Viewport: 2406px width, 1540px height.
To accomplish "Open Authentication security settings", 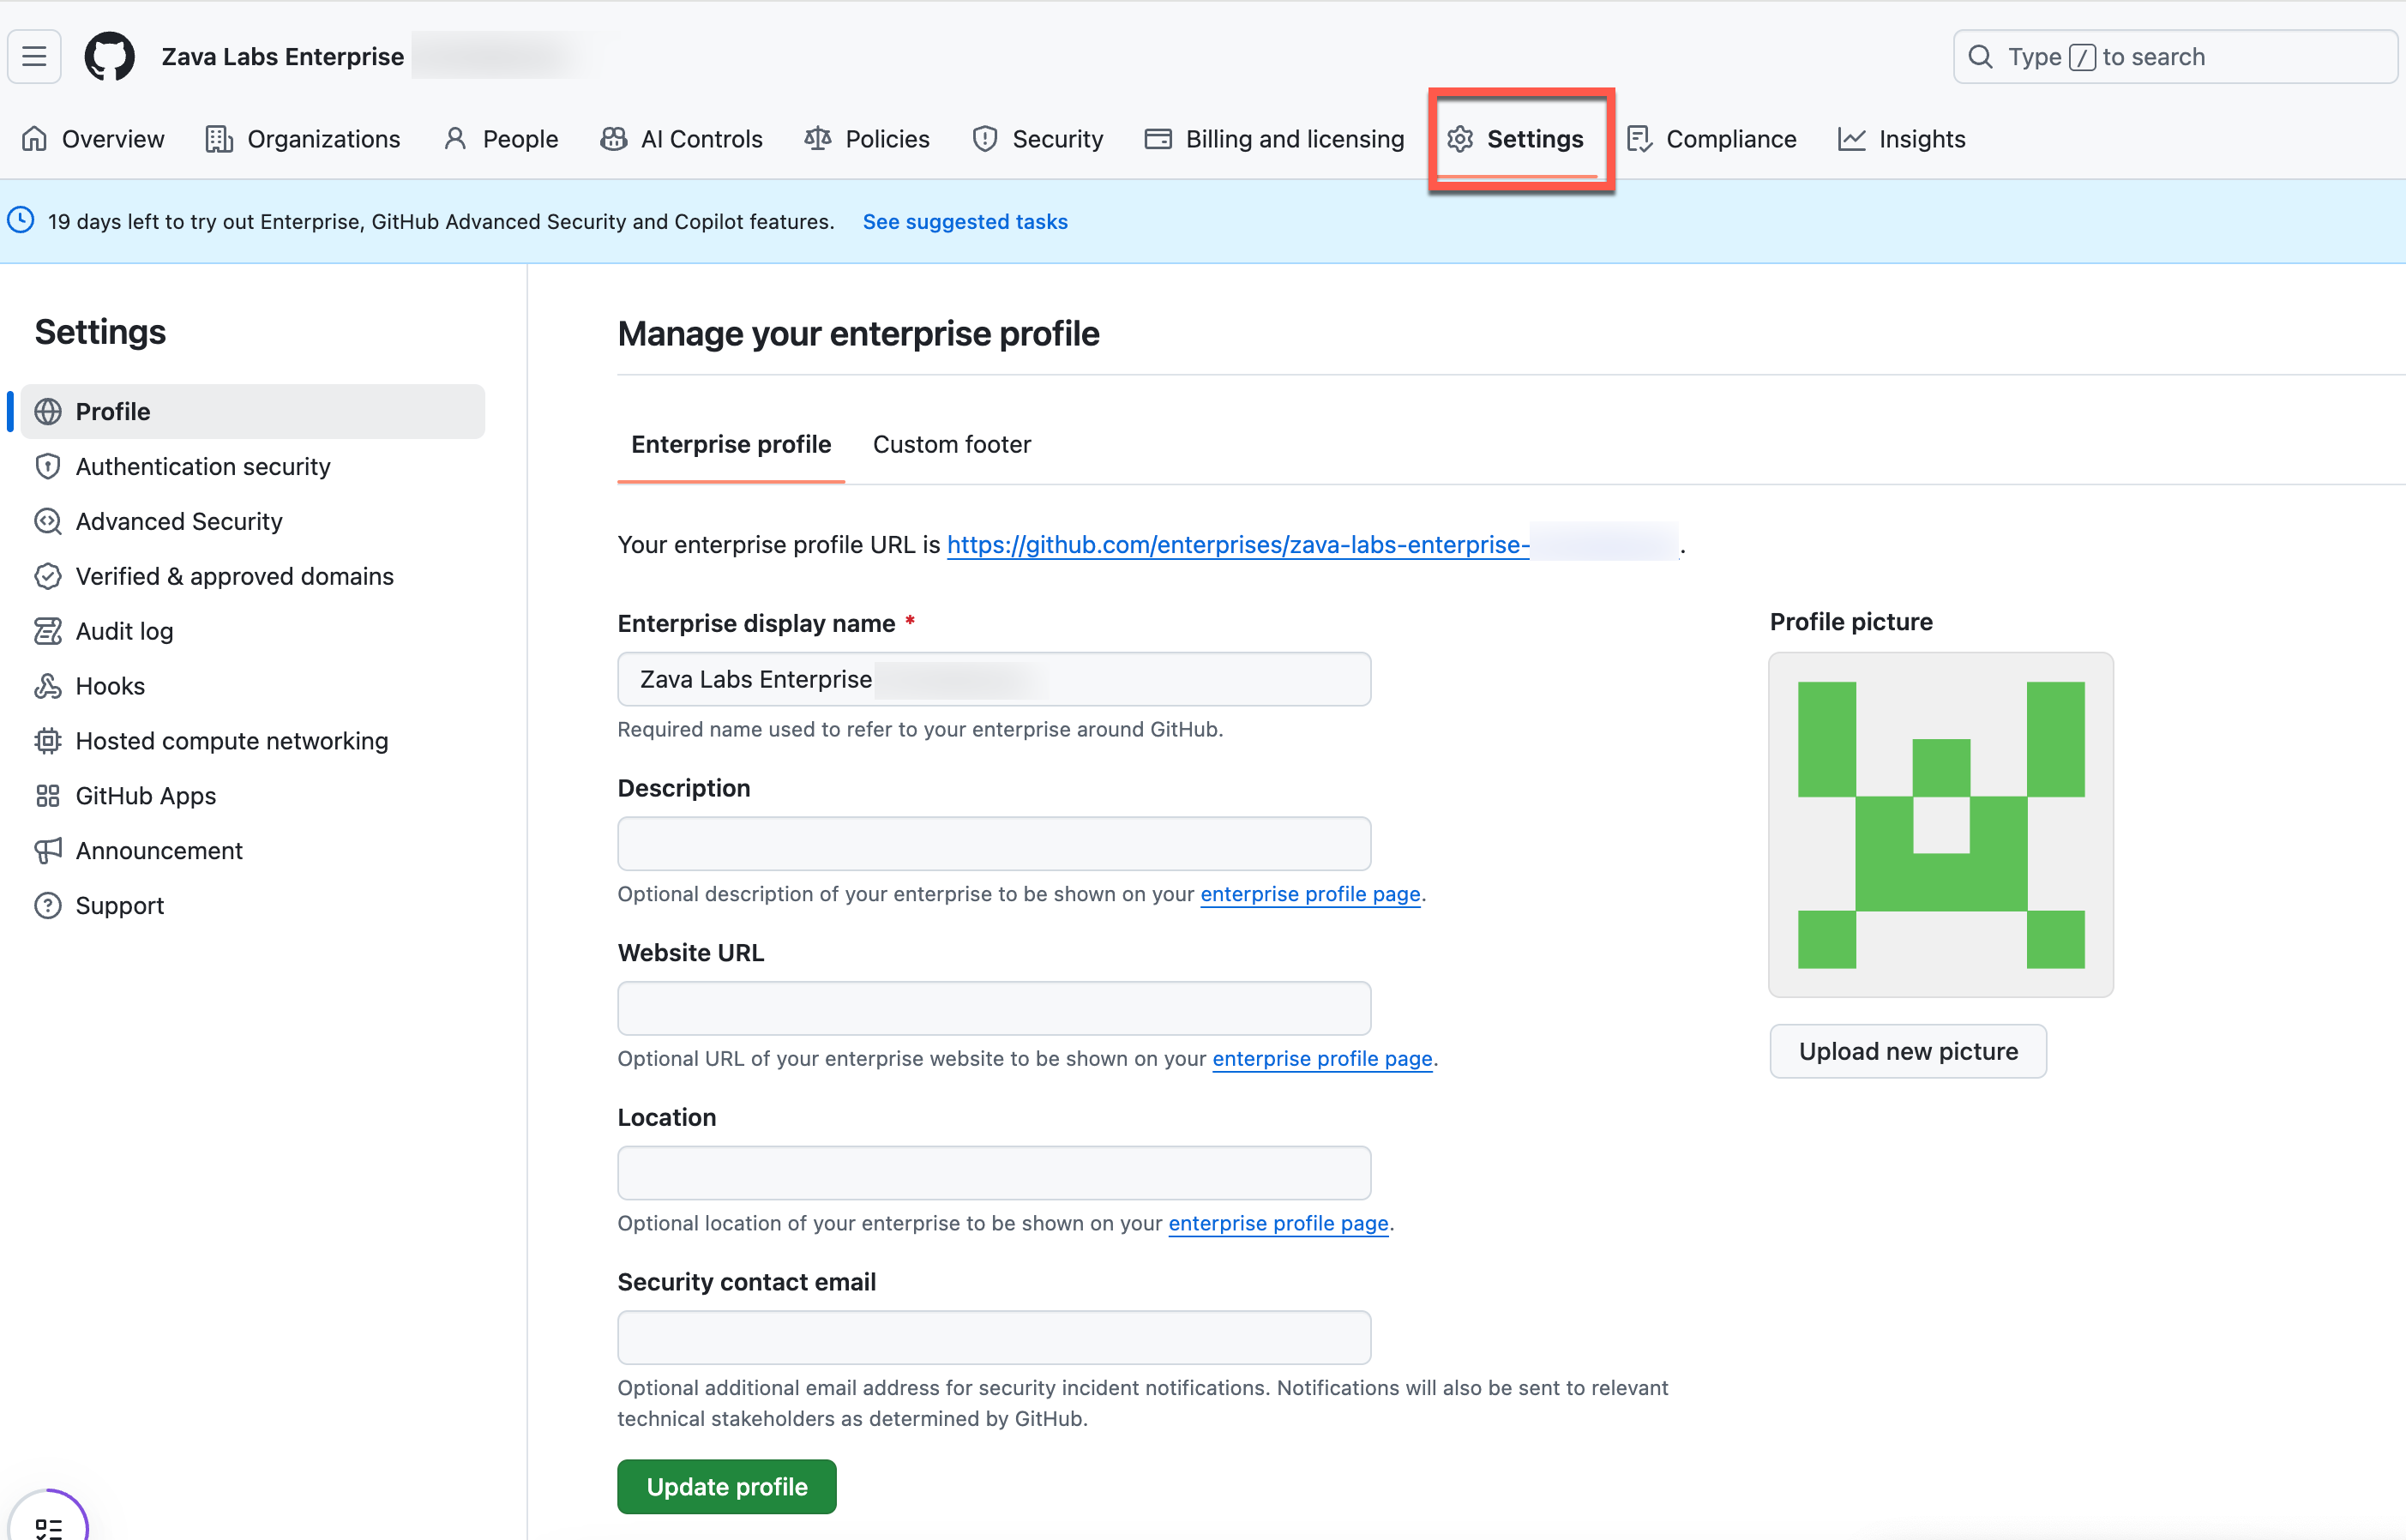I will (202, 466).
